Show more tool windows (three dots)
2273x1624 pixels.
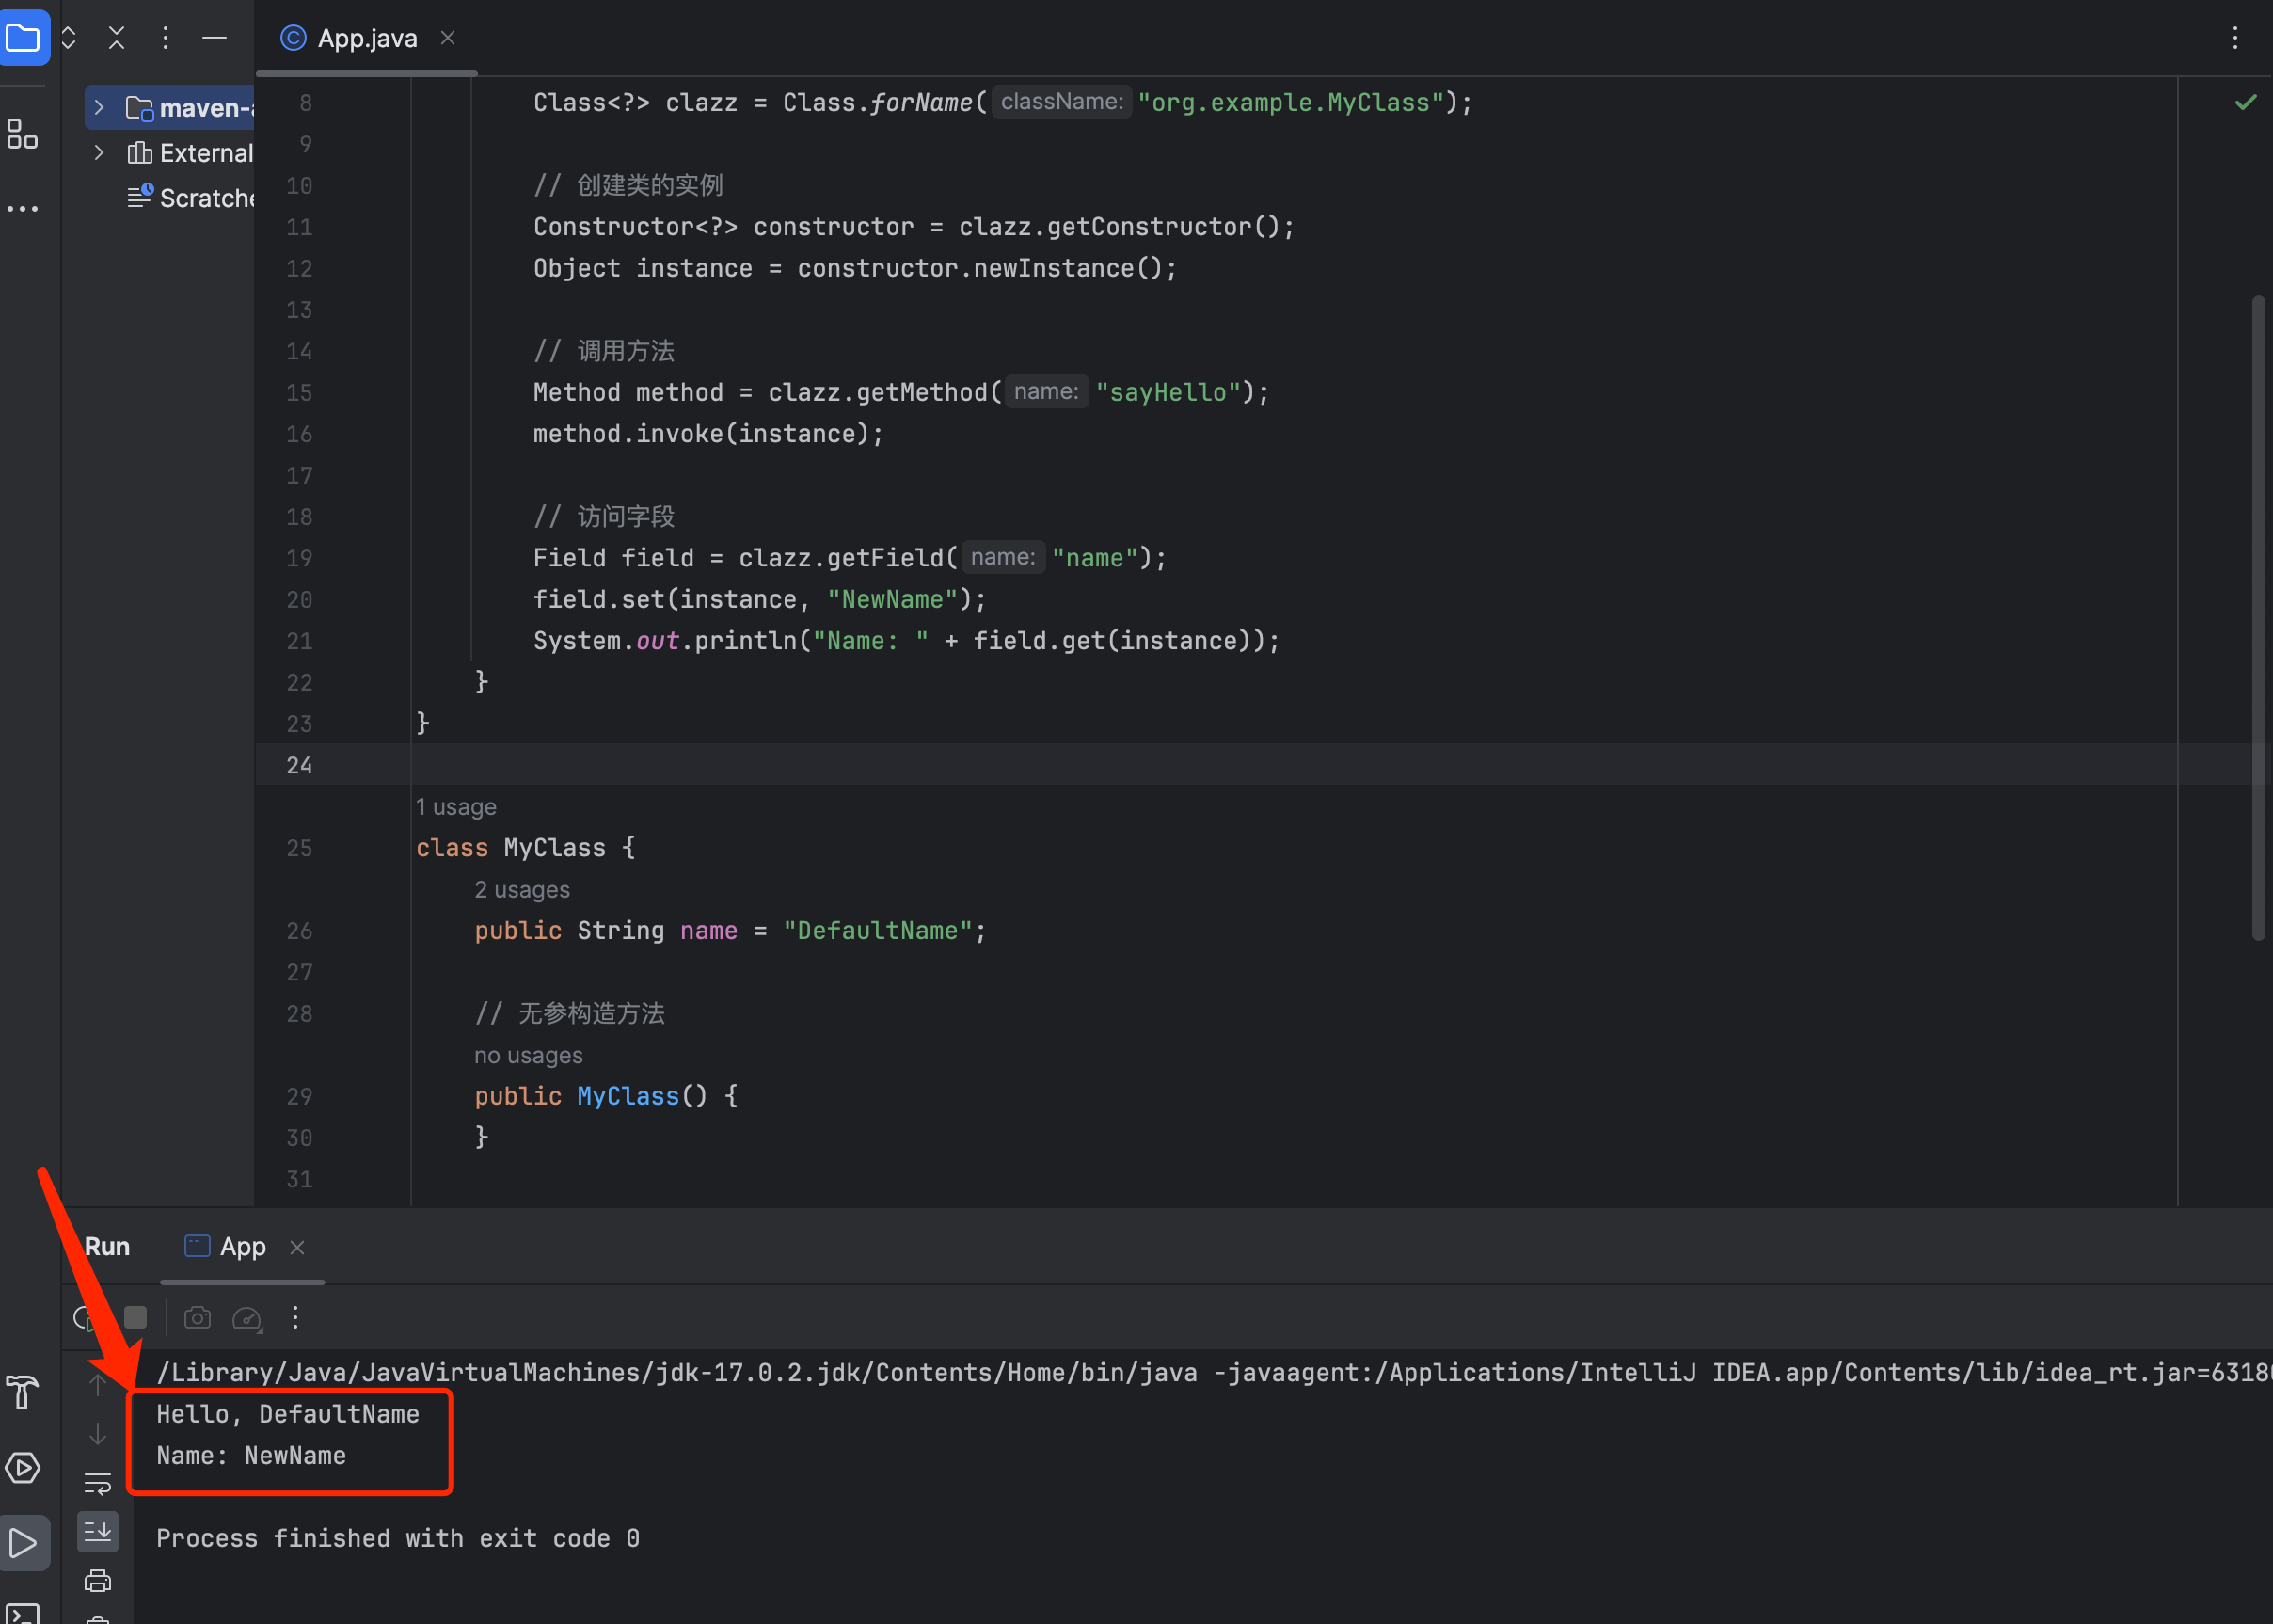(22, 209)
